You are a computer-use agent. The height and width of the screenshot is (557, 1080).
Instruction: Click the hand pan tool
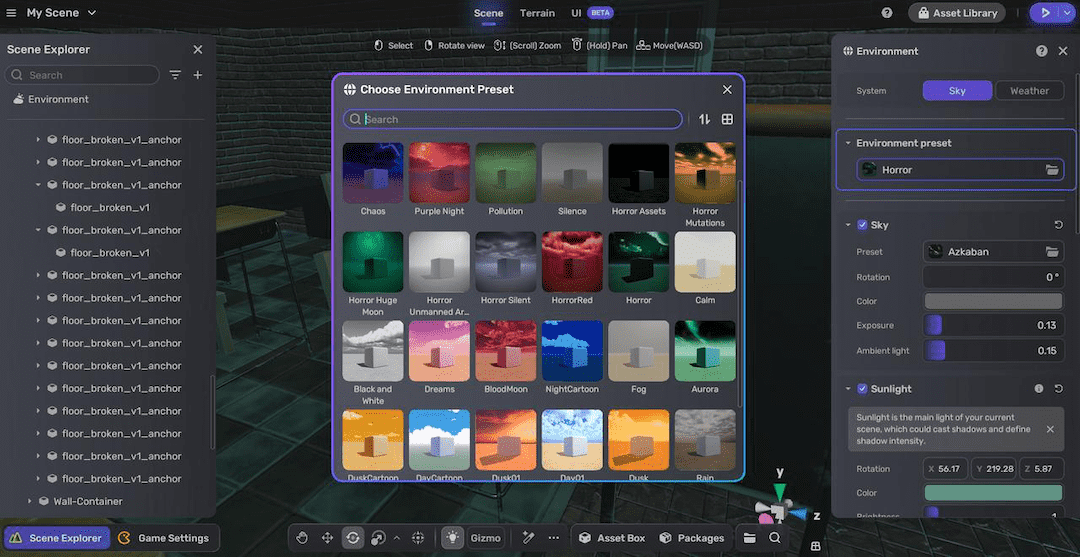(x=302, y=538)
